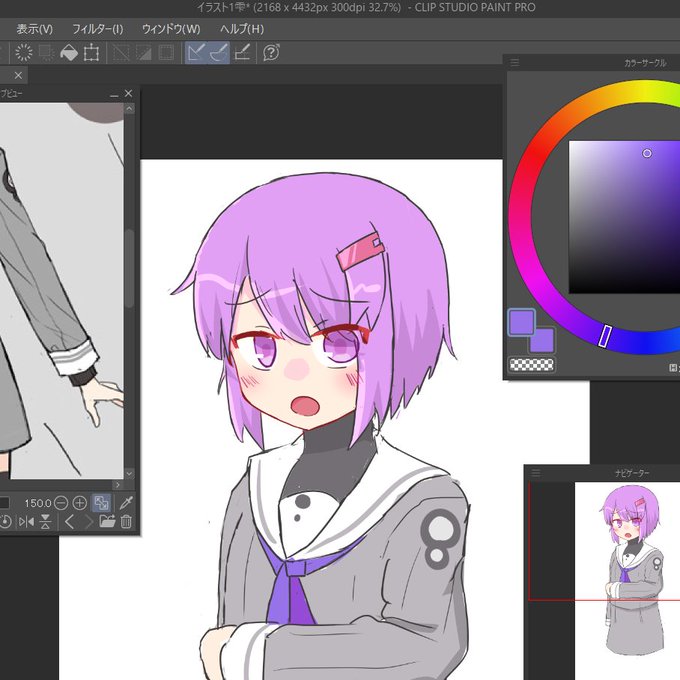Pick color with sub view eyedropper
This screenshot has width=680, height=680.
(x=126, y=503)
